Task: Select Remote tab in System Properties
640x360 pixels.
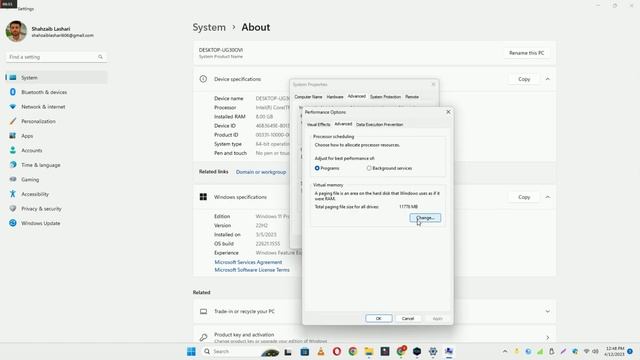Action: pos(412,97)
